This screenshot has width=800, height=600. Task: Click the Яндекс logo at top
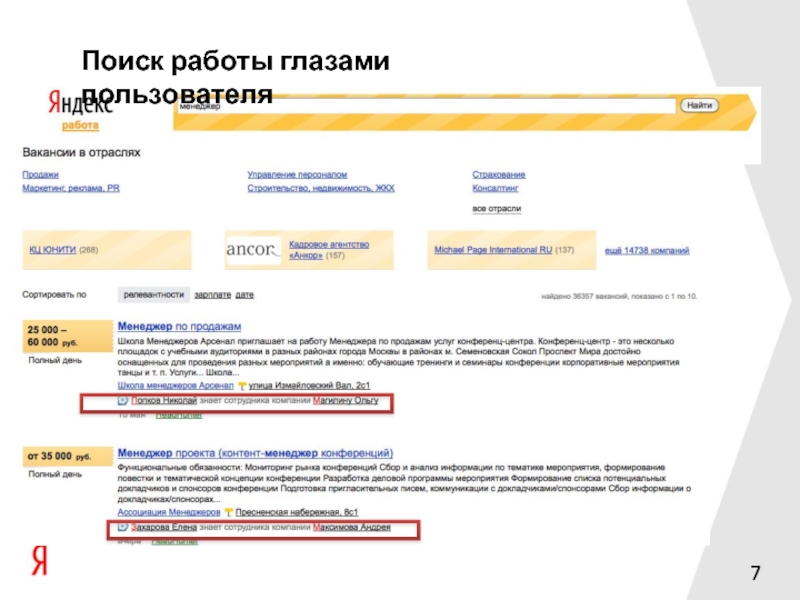coord(80,102)
